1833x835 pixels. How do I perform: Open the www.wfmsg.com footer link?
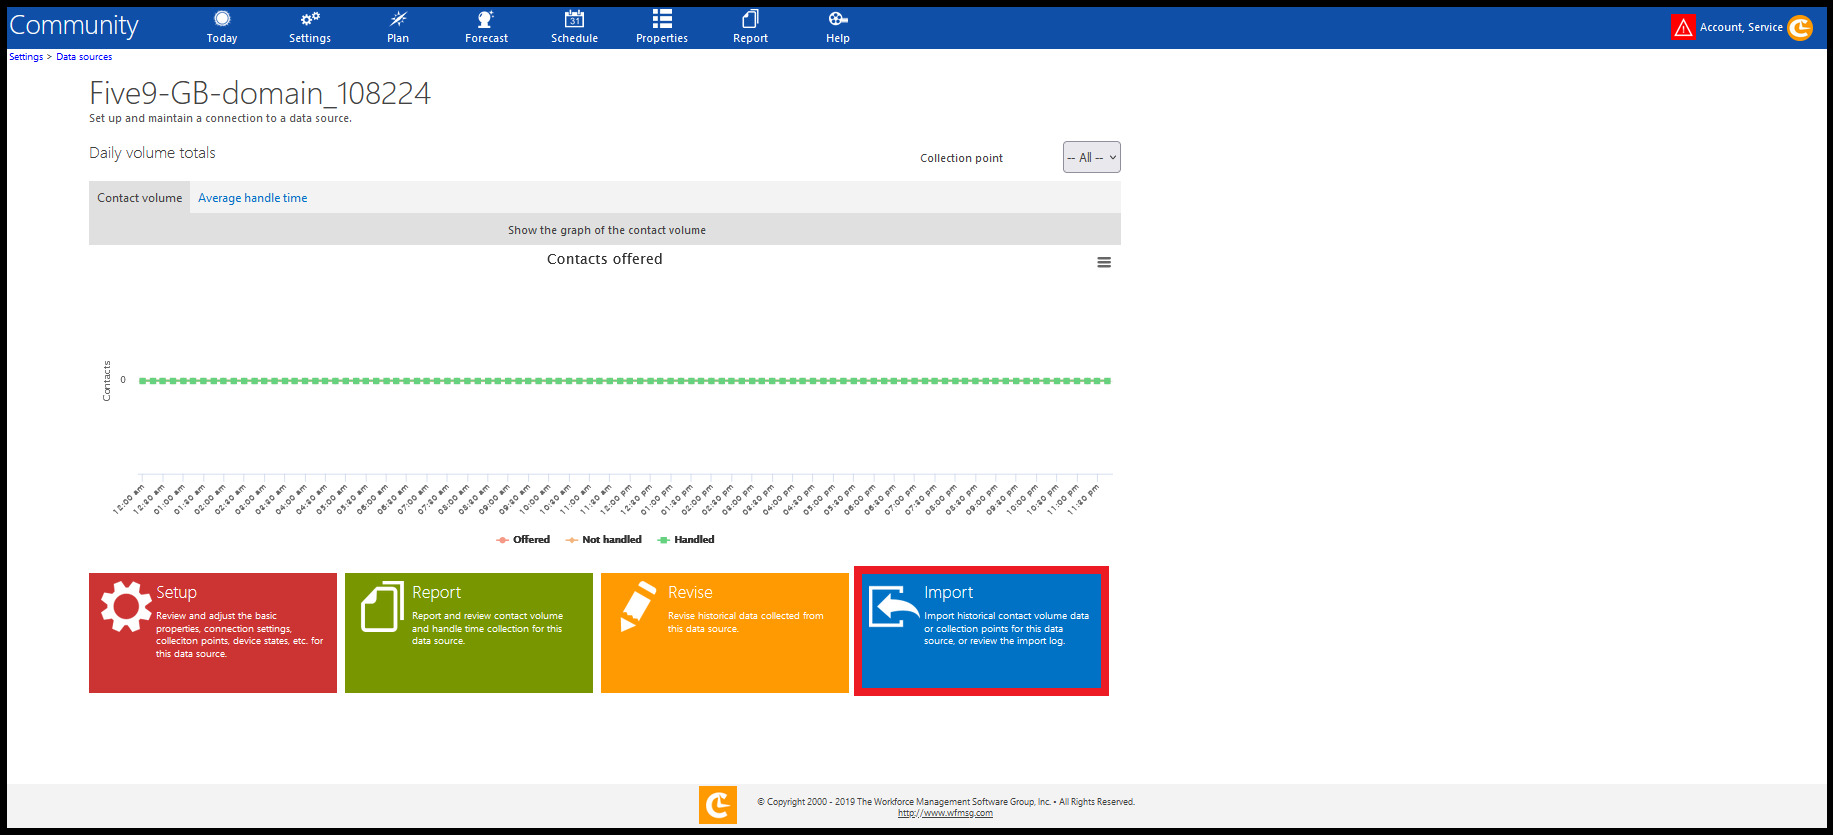(945, 813)
